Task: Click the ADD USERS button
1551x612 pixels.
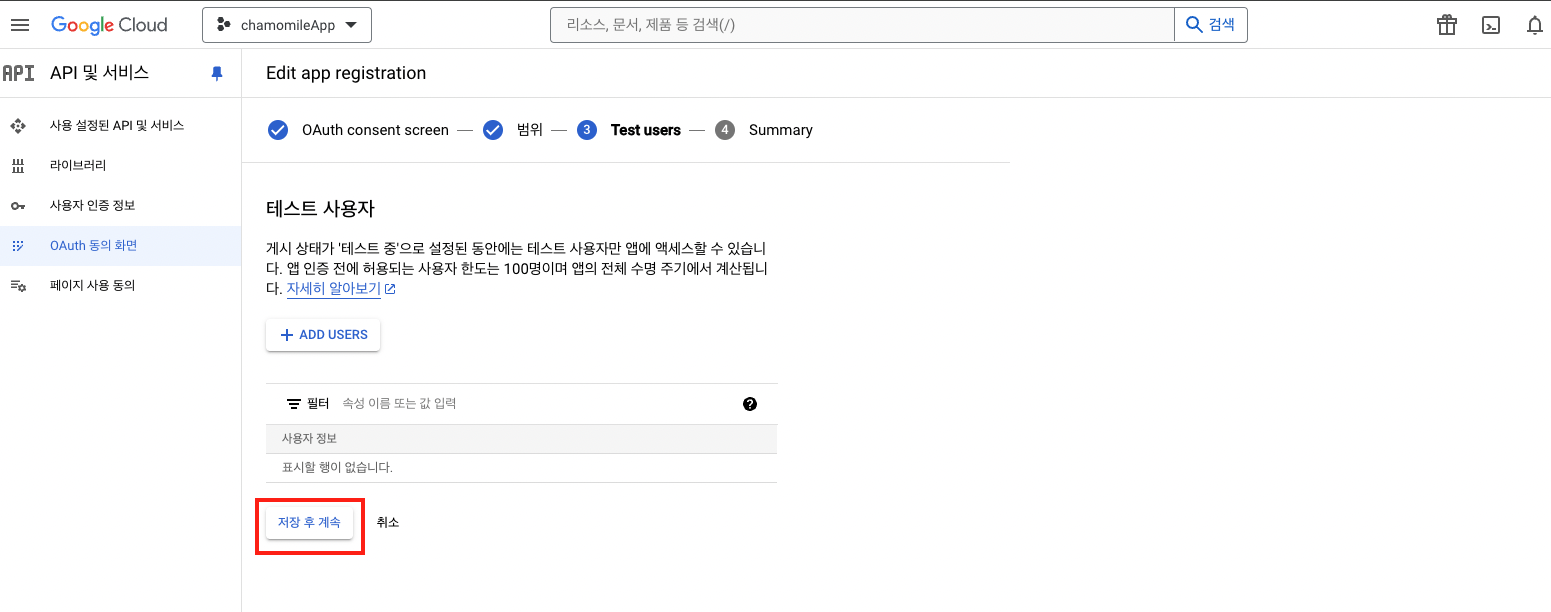Action: [323, 335]
